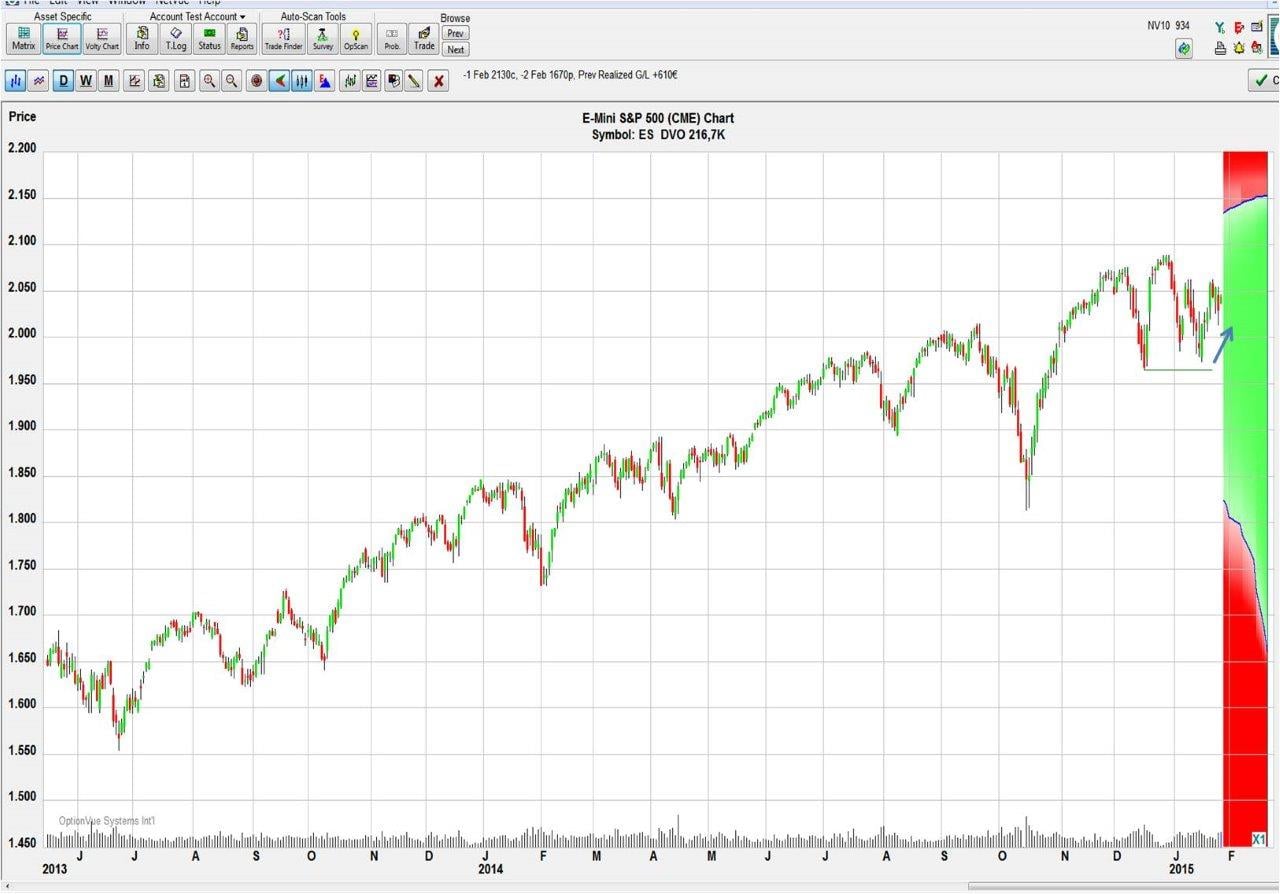
Task: Toggle the green-red projection cone button
Action: pos(280,81)
